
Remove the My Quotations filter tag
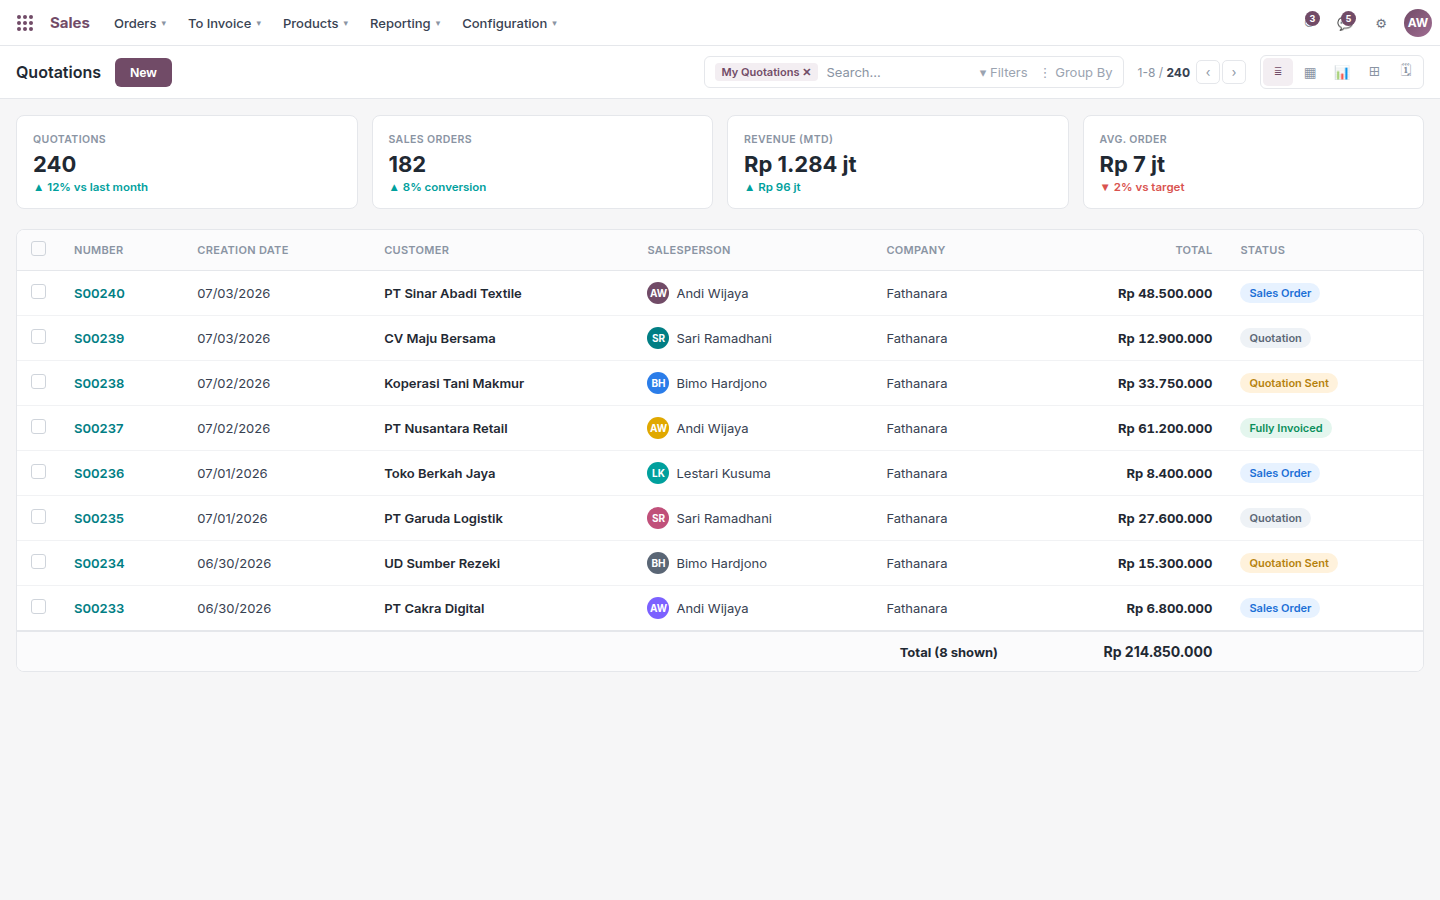click(807, 72)
